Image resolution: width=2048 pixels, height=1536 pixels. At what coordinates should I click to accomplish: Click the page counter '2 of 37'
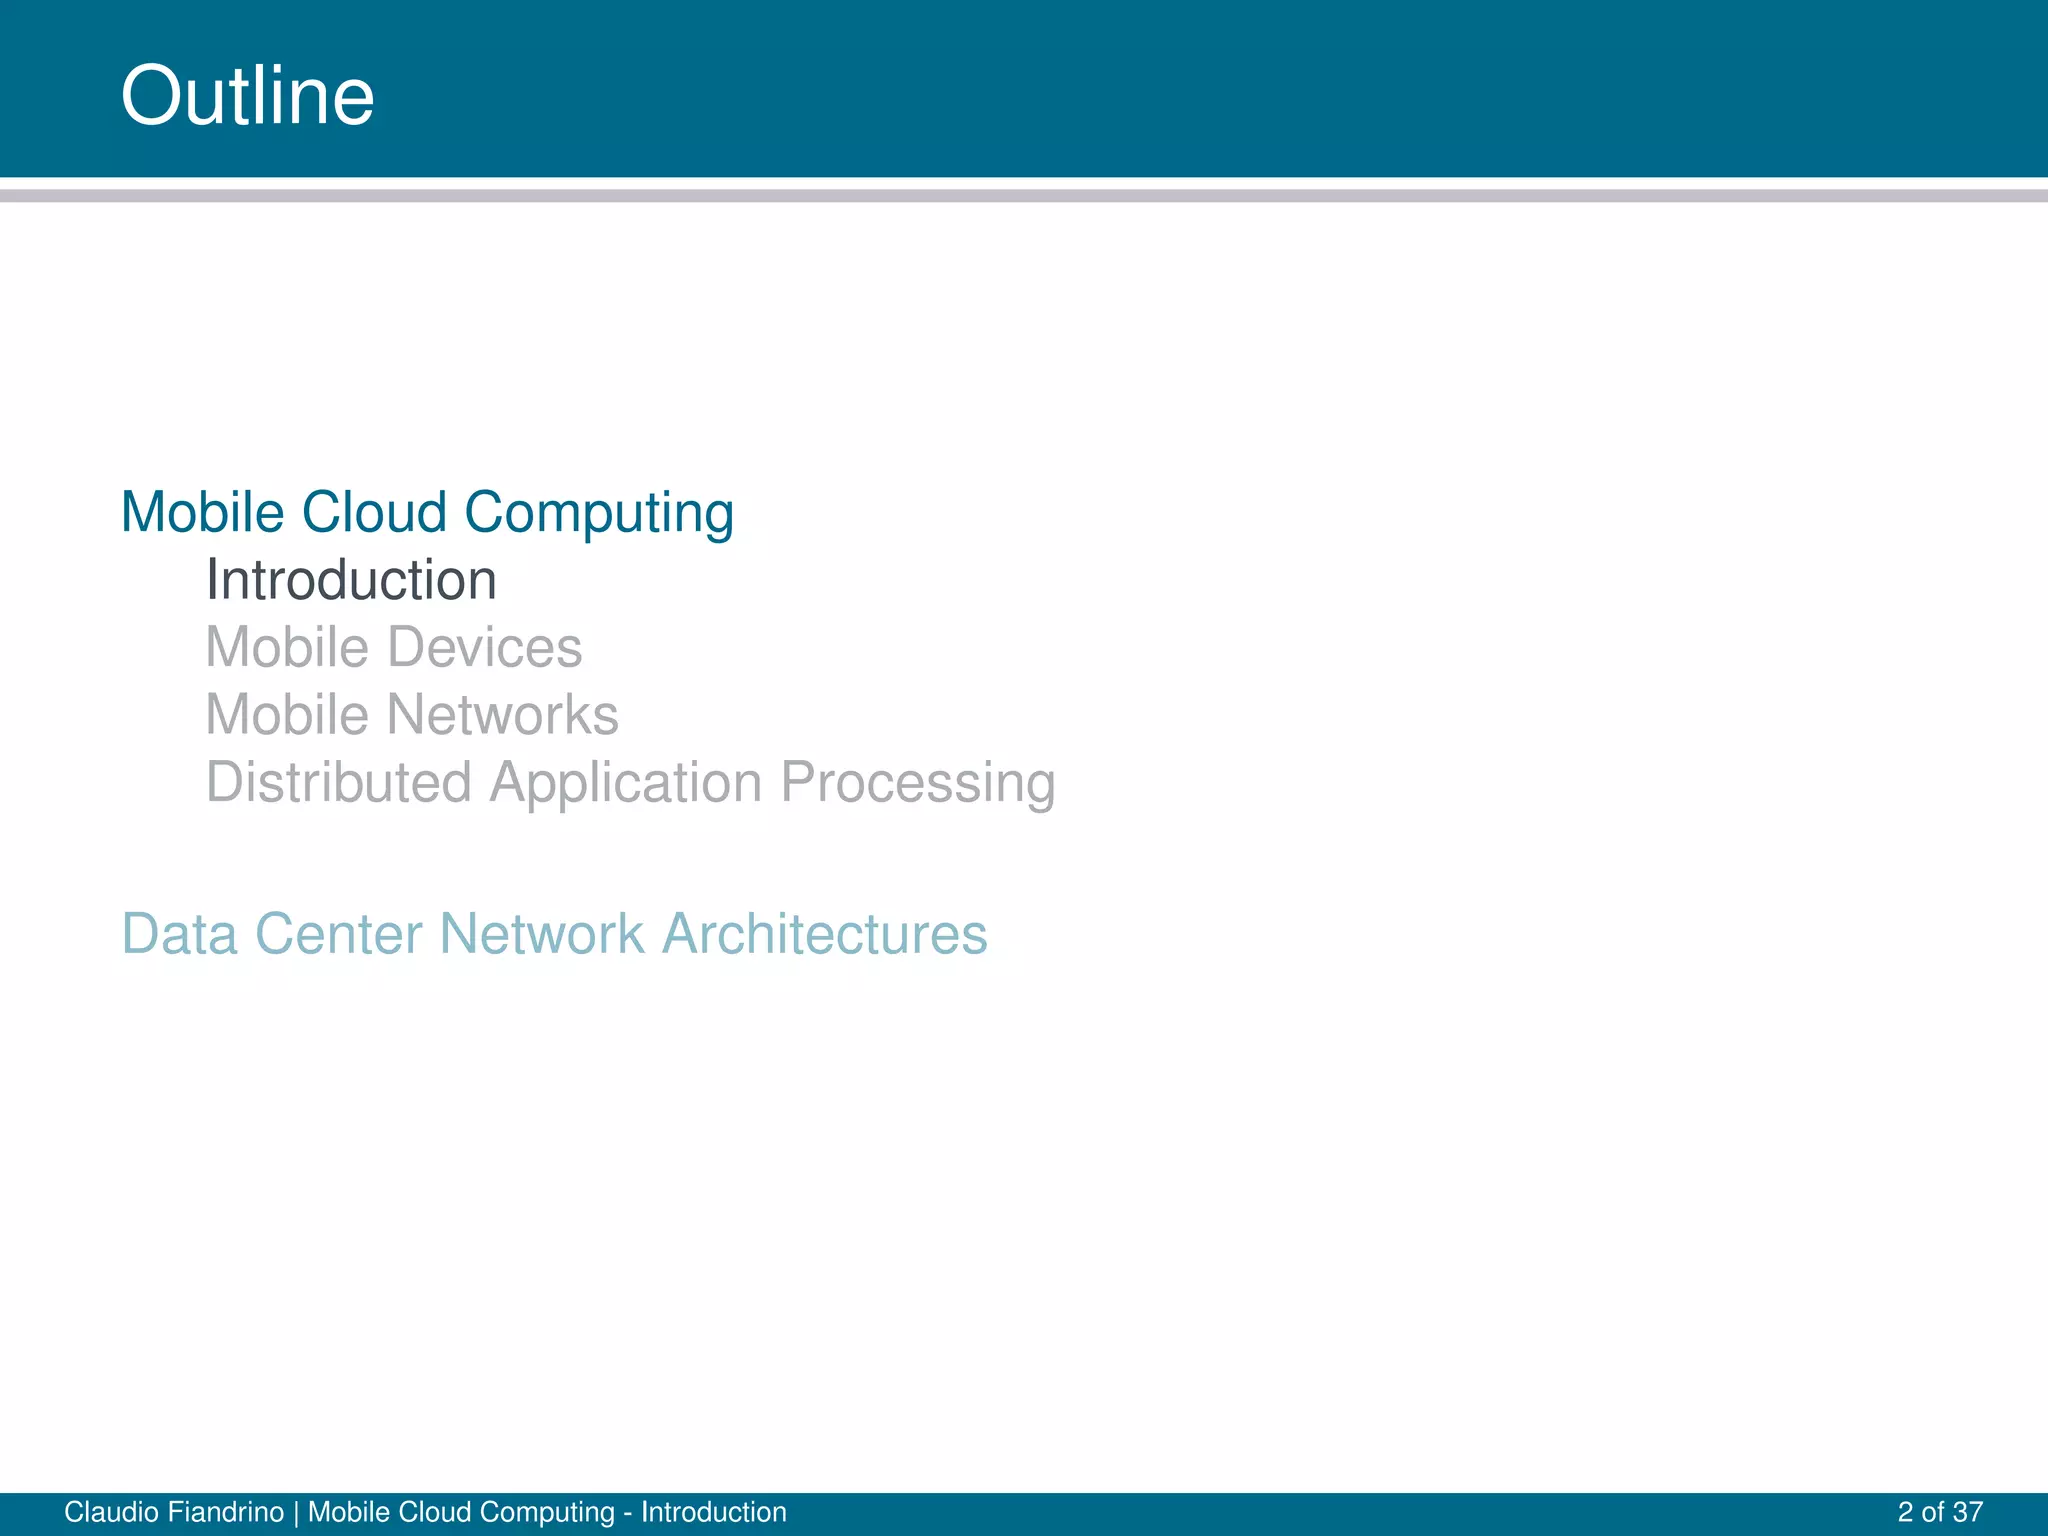1940,1512
